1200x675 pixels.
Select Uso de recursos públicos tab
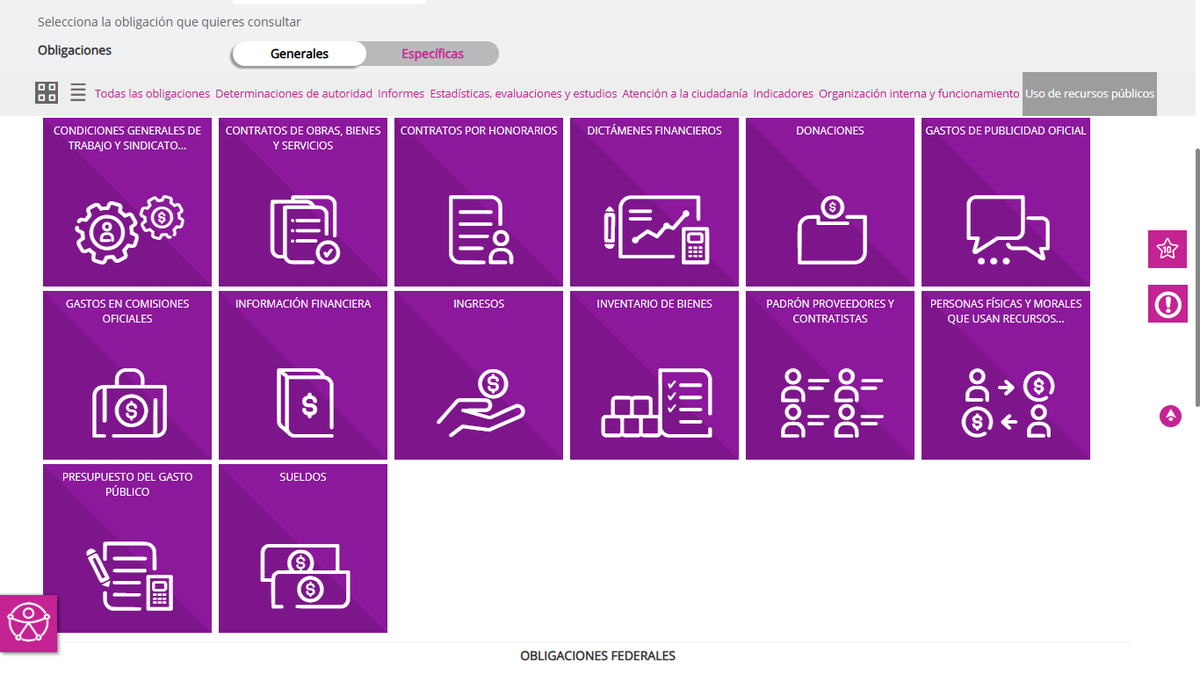pyautogui.click(x=1090, y=93)
